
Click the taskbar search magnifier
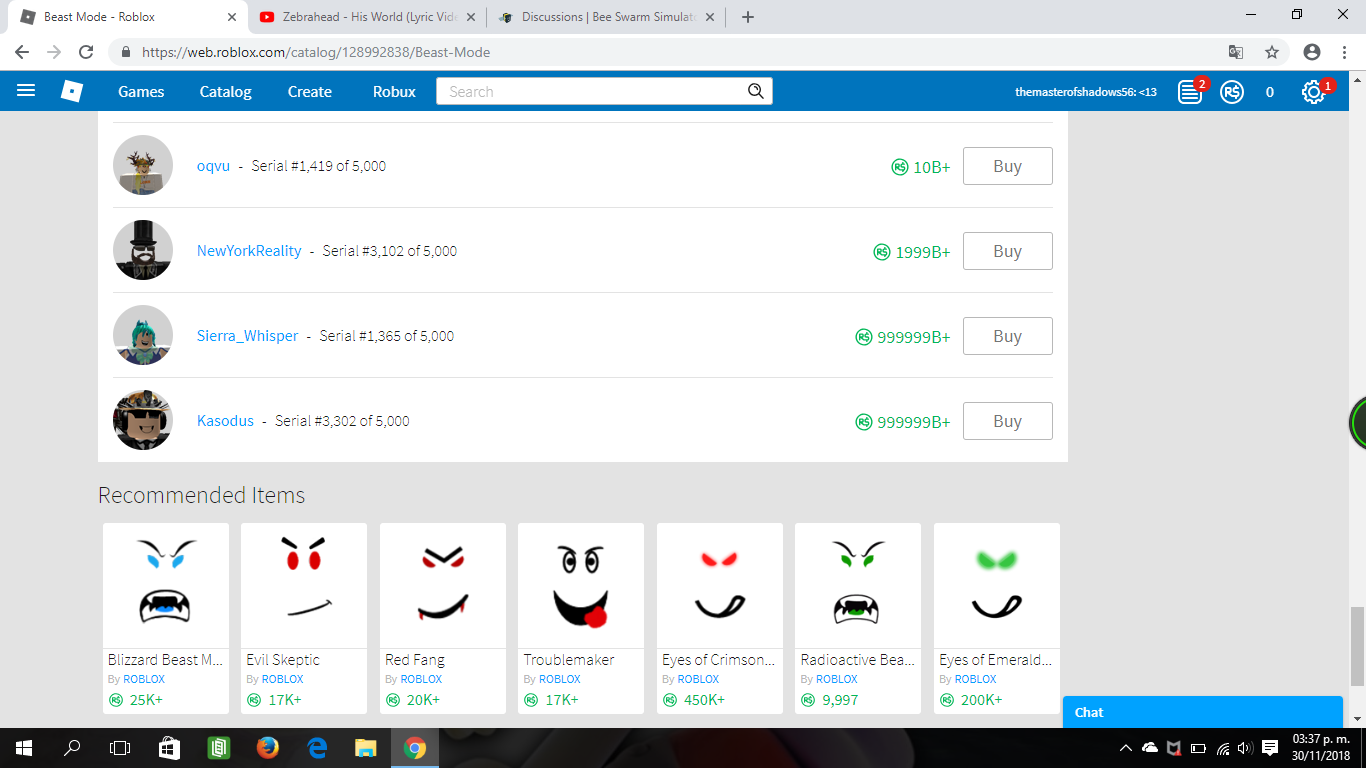[x=72, y=748]
